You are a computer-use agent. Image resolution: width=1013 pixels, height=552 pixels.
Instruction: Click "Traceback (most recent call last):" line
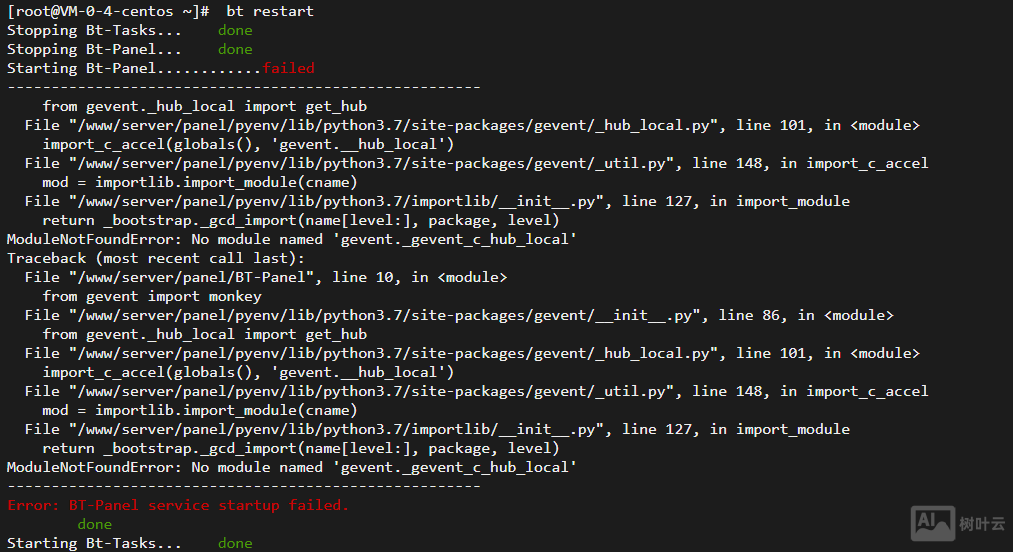[156, 258]
